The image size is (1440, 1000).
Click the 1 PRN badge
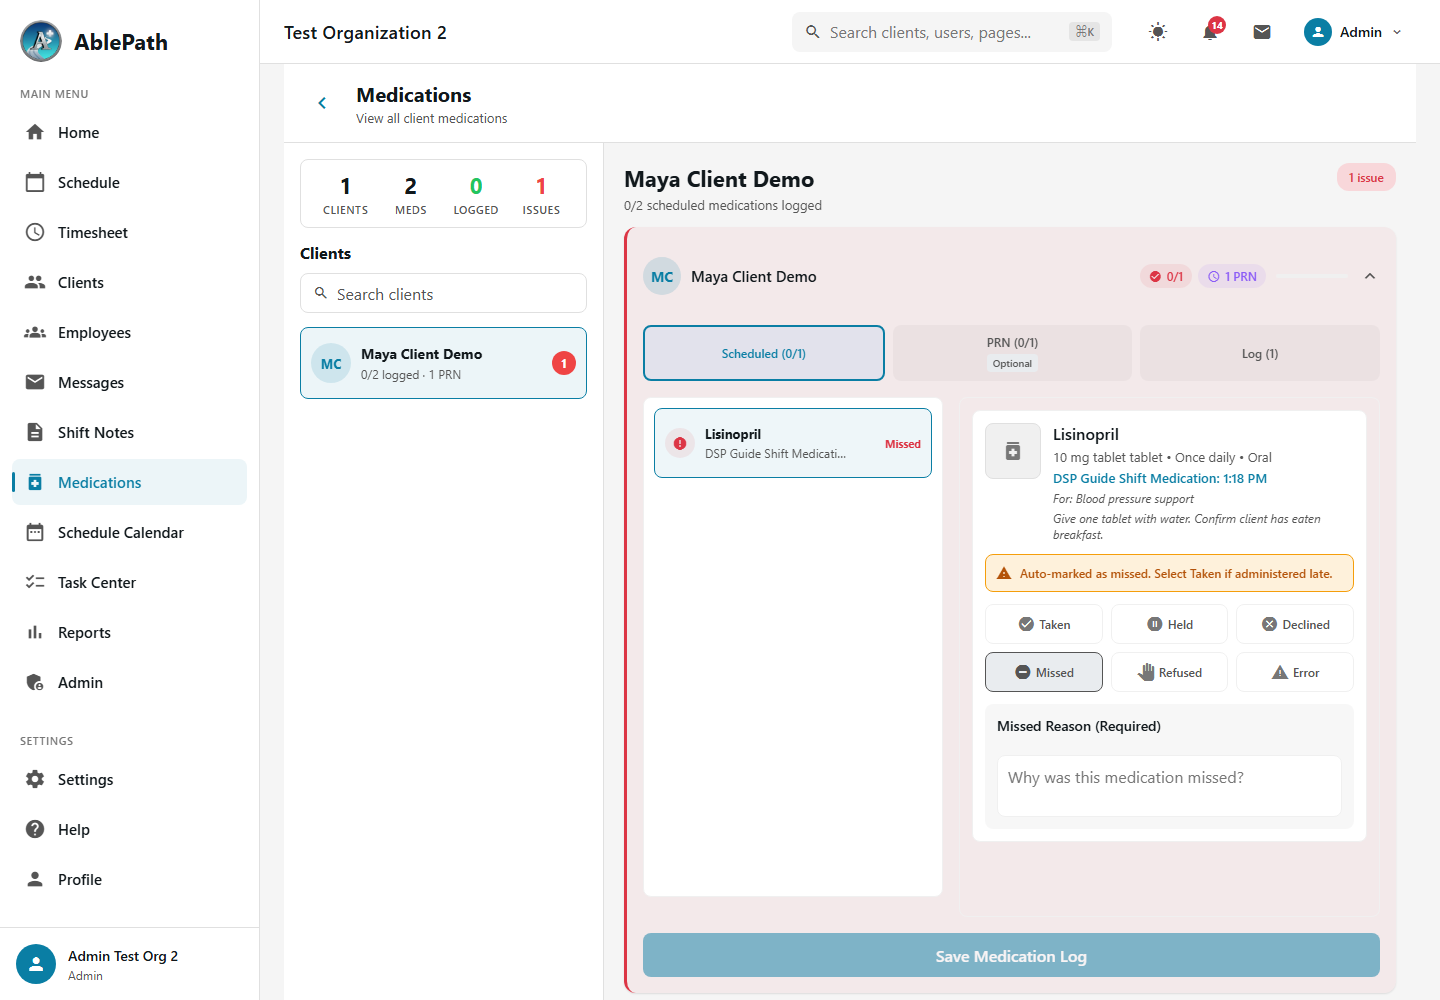(1232, 276)
